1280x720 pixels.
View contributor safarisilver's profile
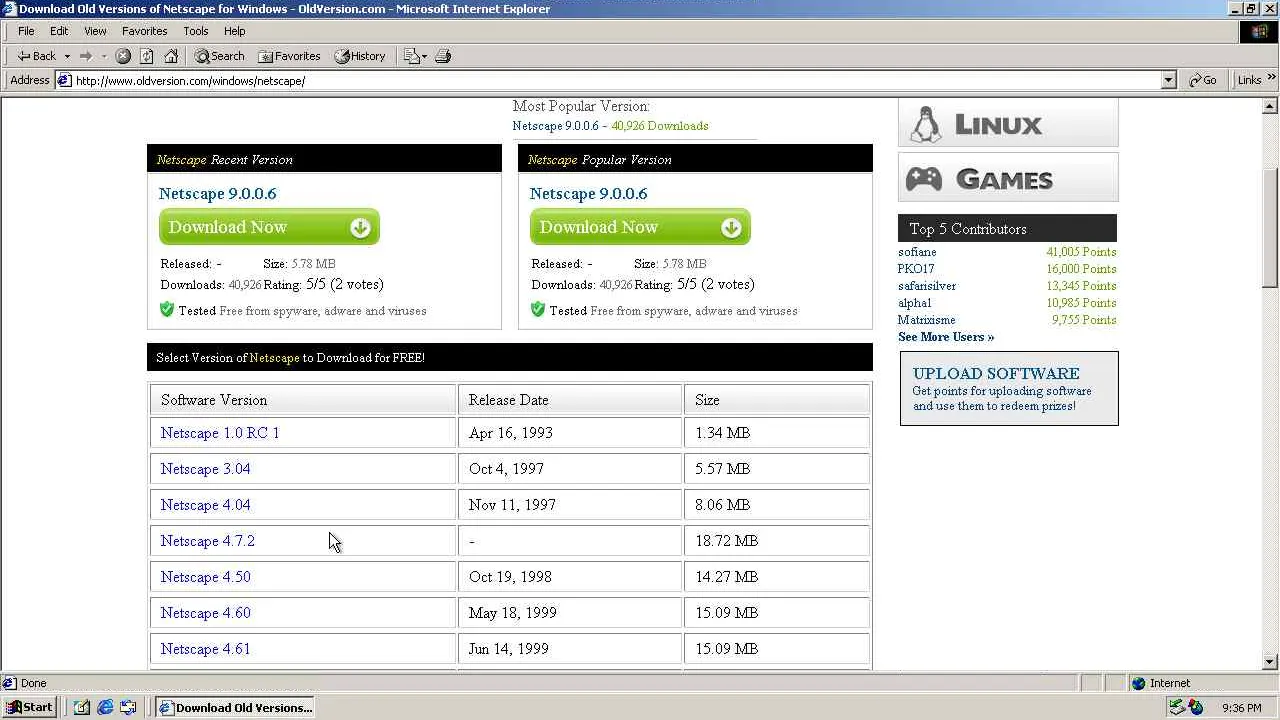(x=927, y=286)
